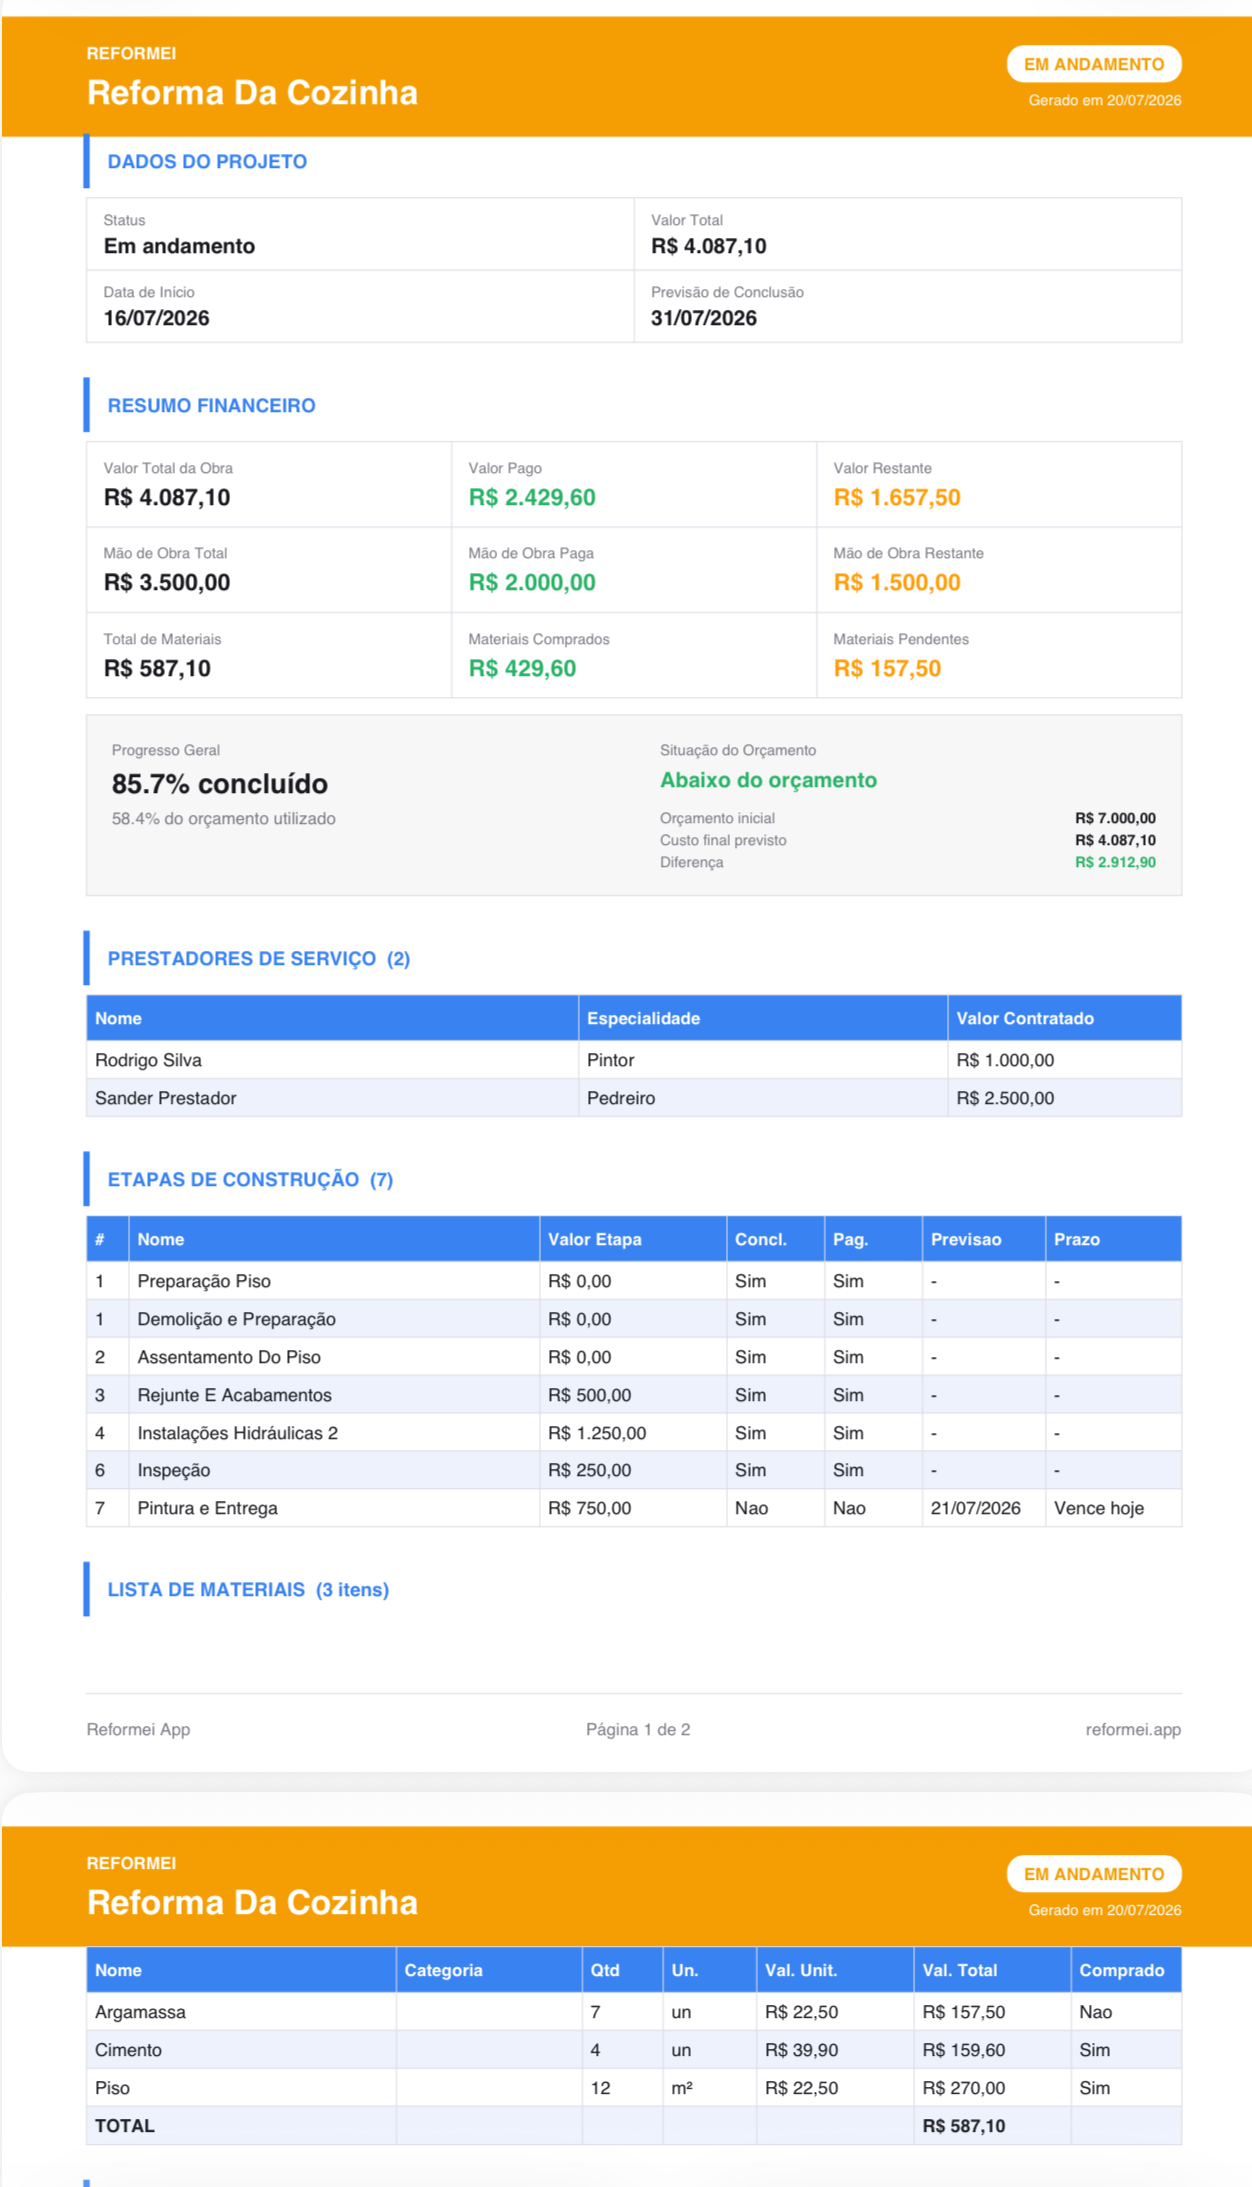Select Rodrigo Silva row name
Image resolution: width=1252 pixels, height=2187 pixels.
coord(148,1060)
